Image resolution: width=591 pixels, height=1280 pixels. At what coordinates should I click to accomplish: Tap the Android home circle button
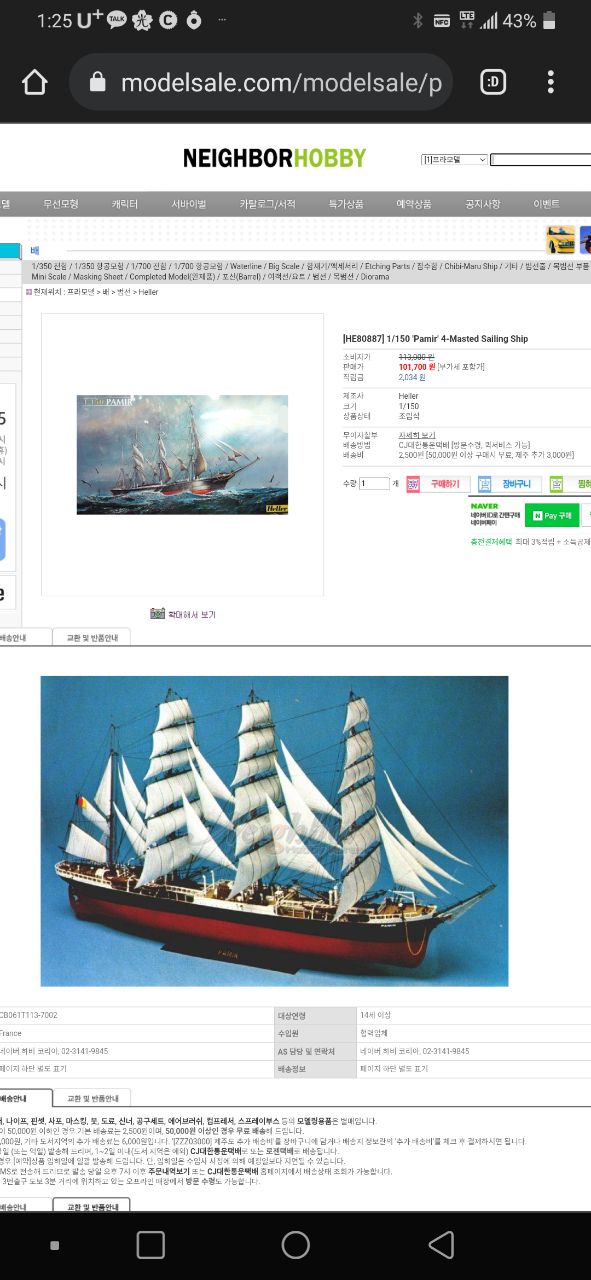[x=296, y=1244]
